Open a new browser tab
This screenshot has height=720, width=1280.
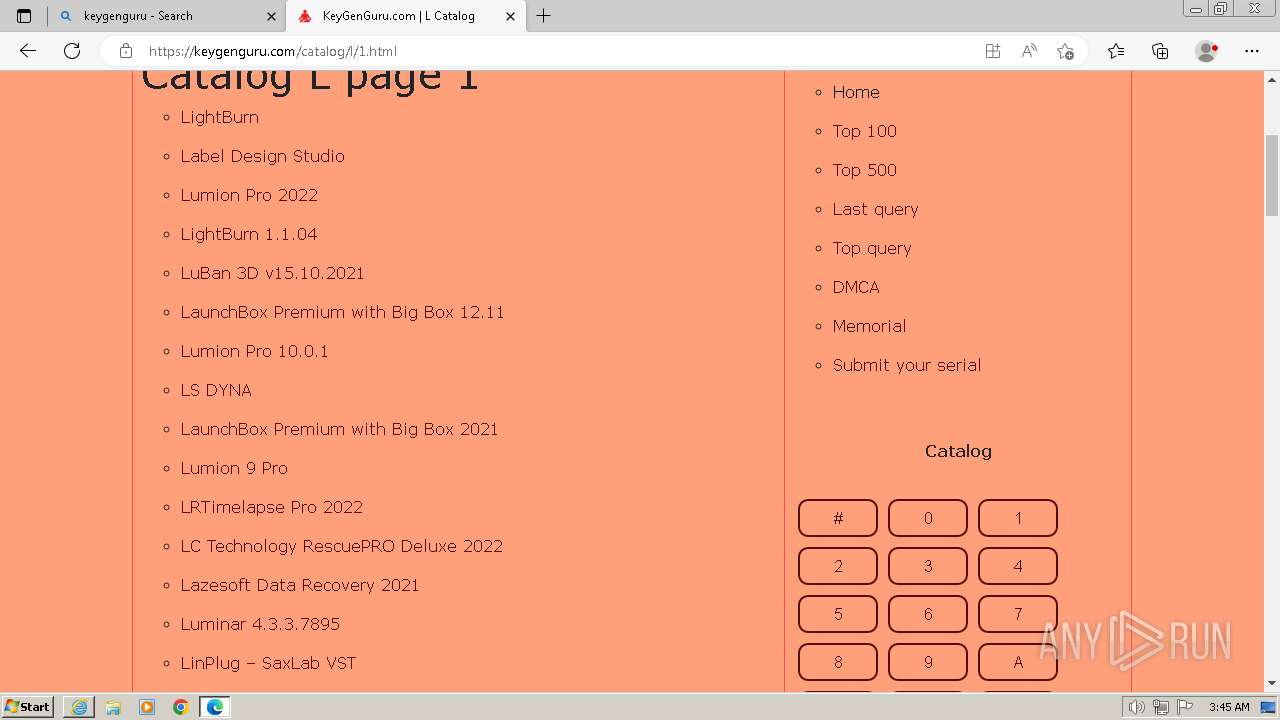544,16
